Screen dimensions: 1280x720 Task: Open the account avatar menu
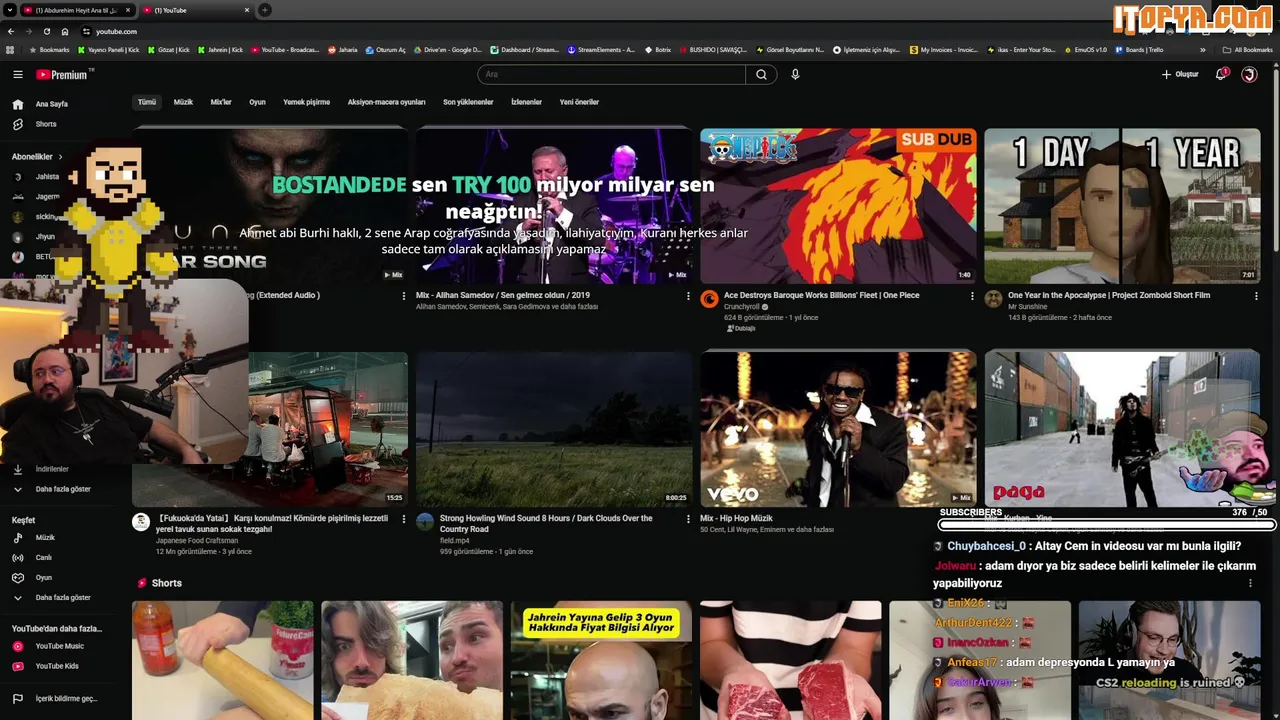pyautogui.click(x=1249, y=74)
